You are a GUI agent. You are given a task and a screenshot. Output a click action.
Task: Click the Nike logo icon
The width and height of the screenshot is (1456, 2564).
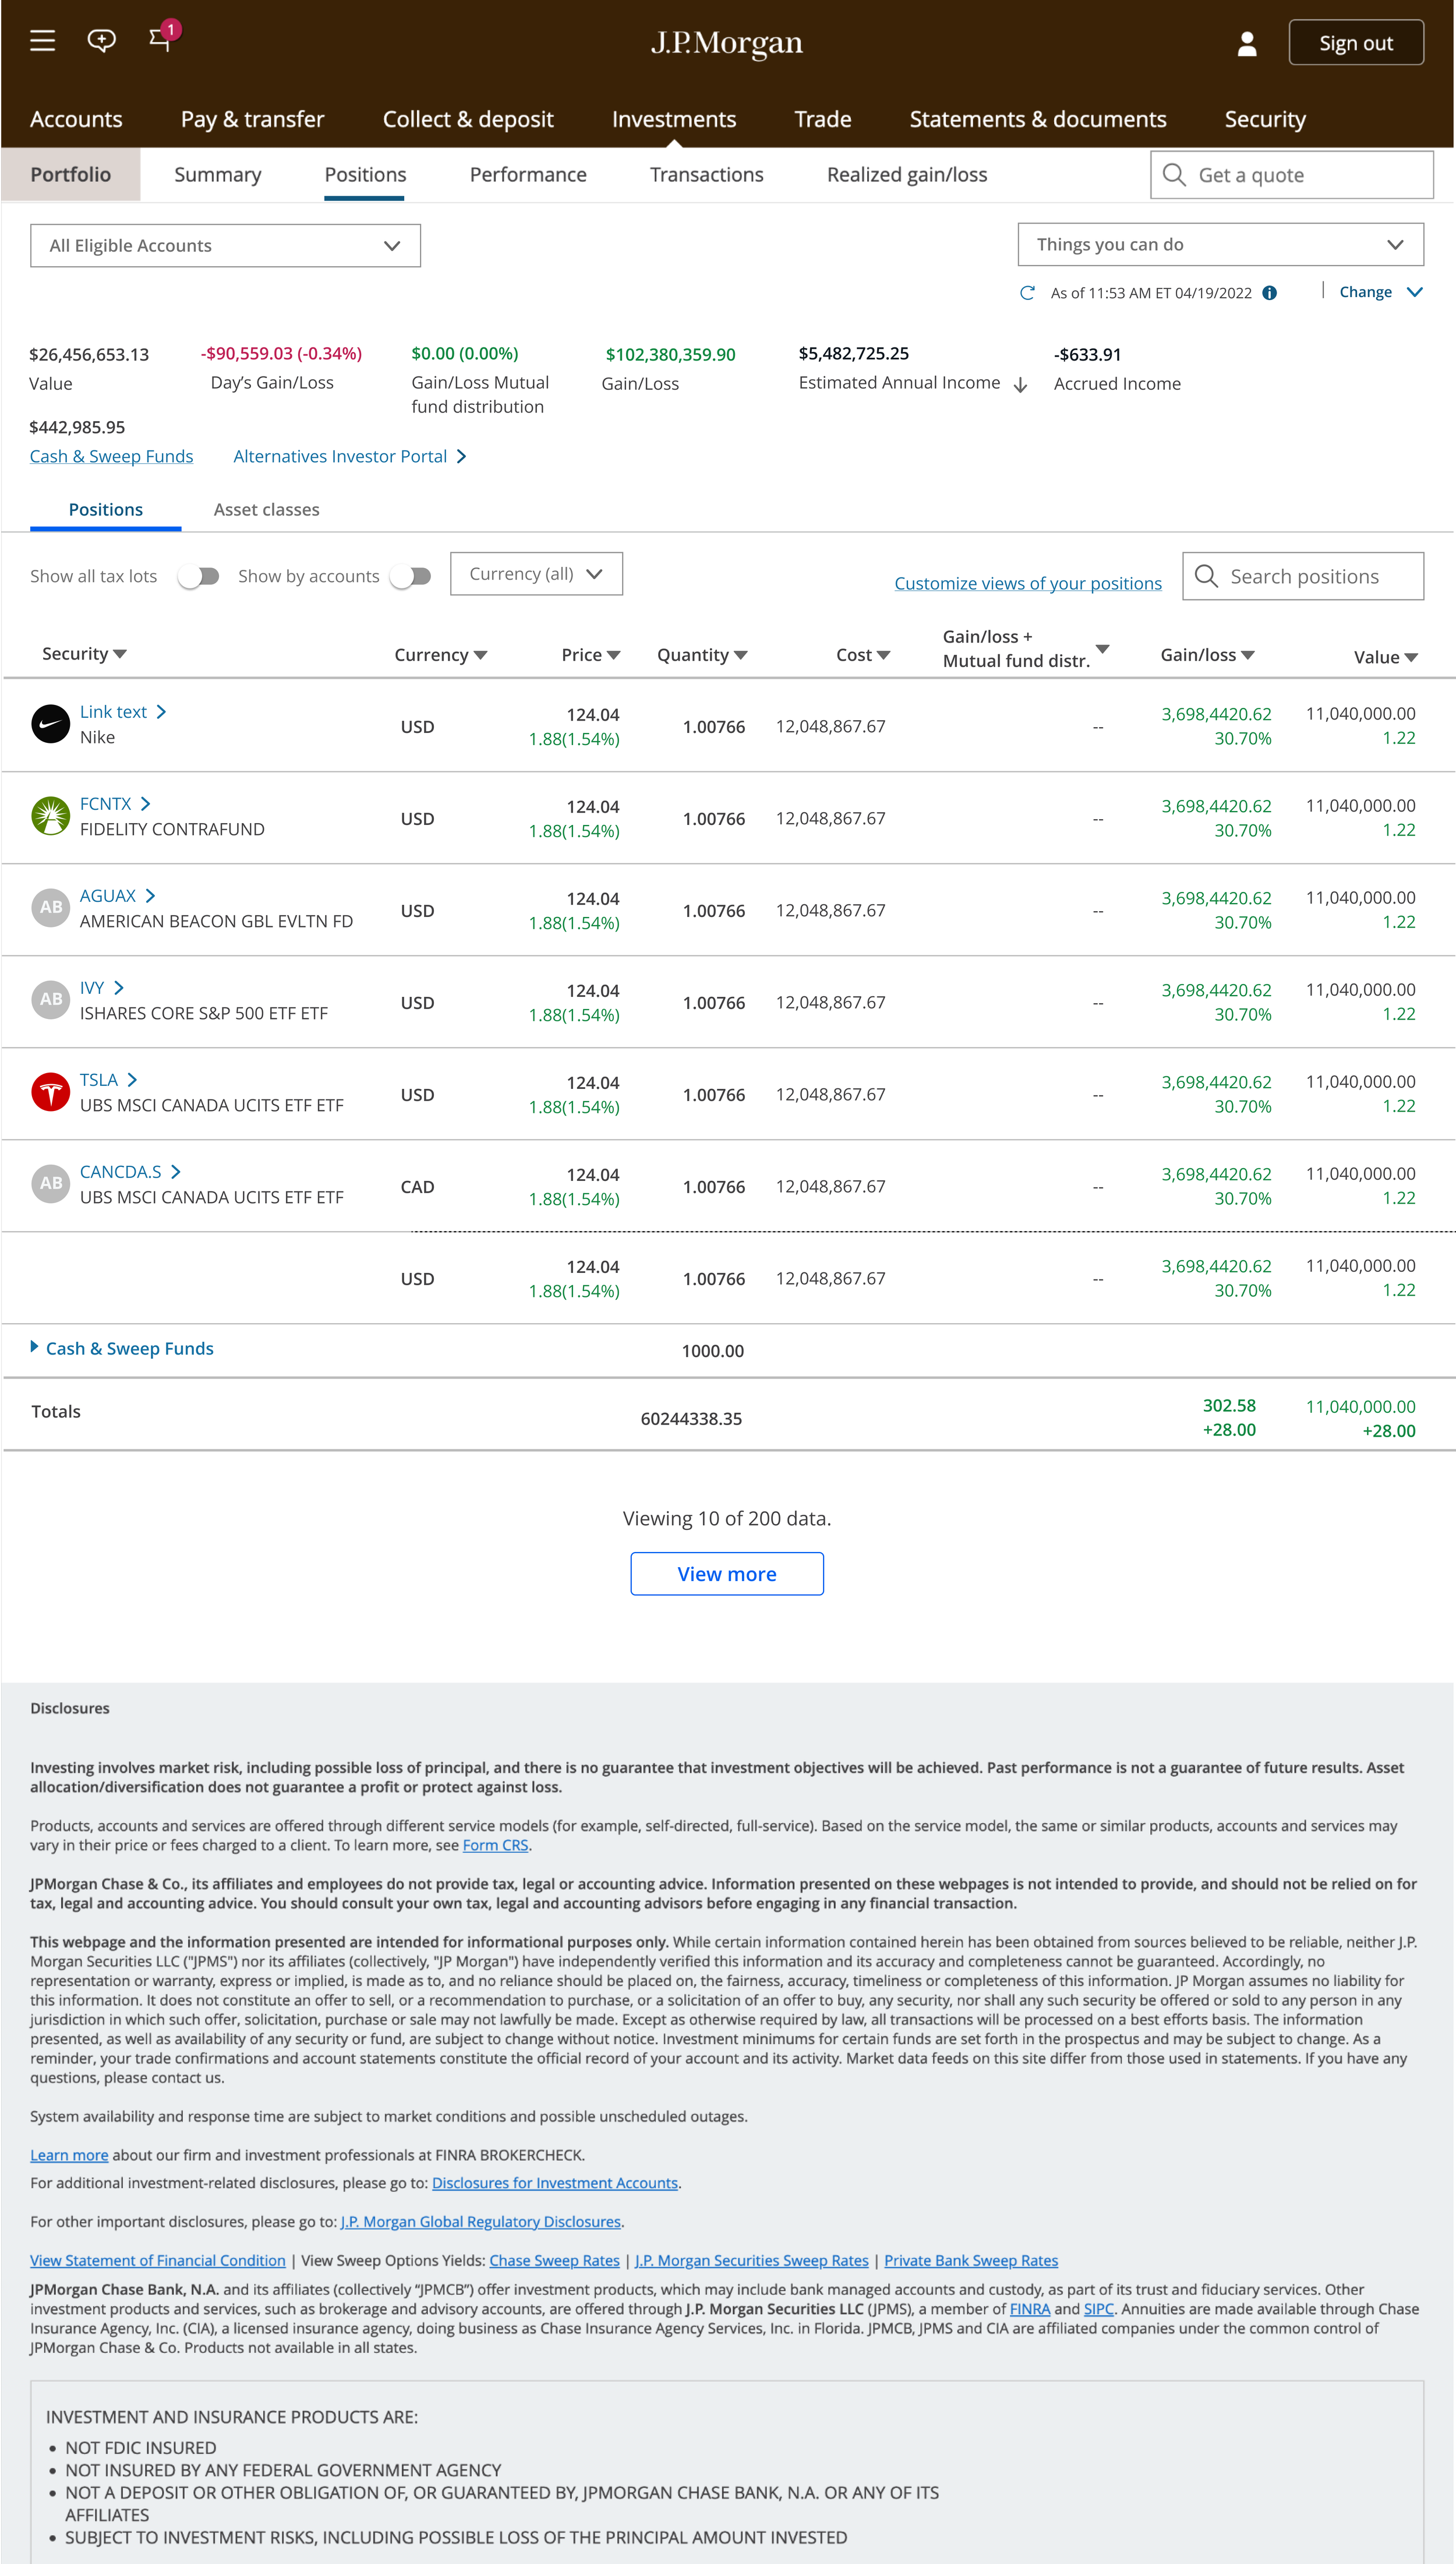[50, 724]
